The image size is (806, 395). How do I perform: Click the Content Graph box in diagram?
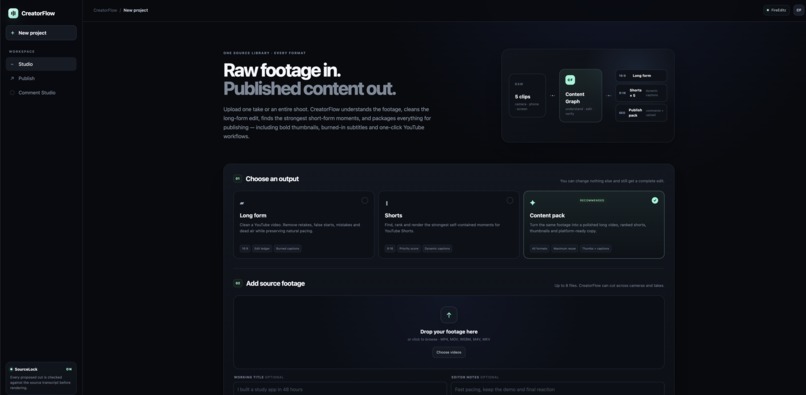click(x=580, y=96)
